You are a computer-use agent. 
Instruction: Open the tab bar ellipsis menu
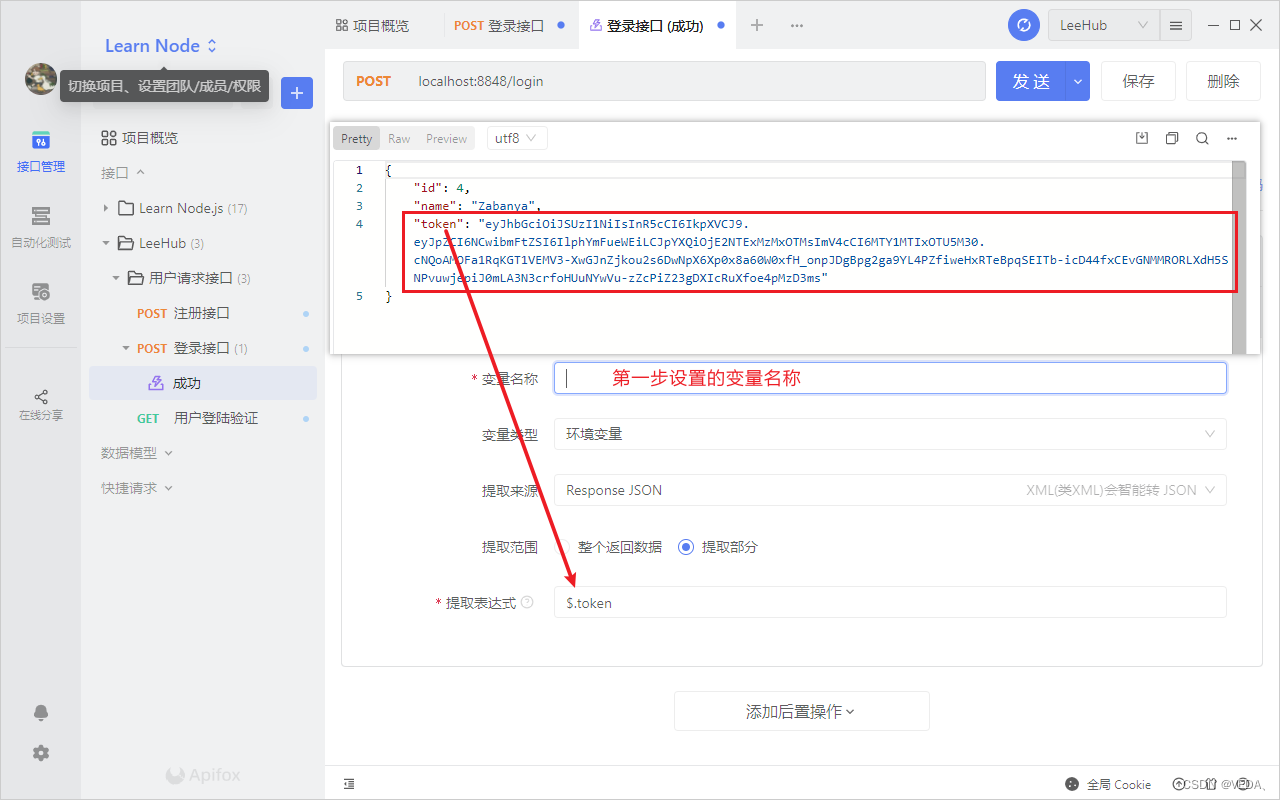click(797, 26)
